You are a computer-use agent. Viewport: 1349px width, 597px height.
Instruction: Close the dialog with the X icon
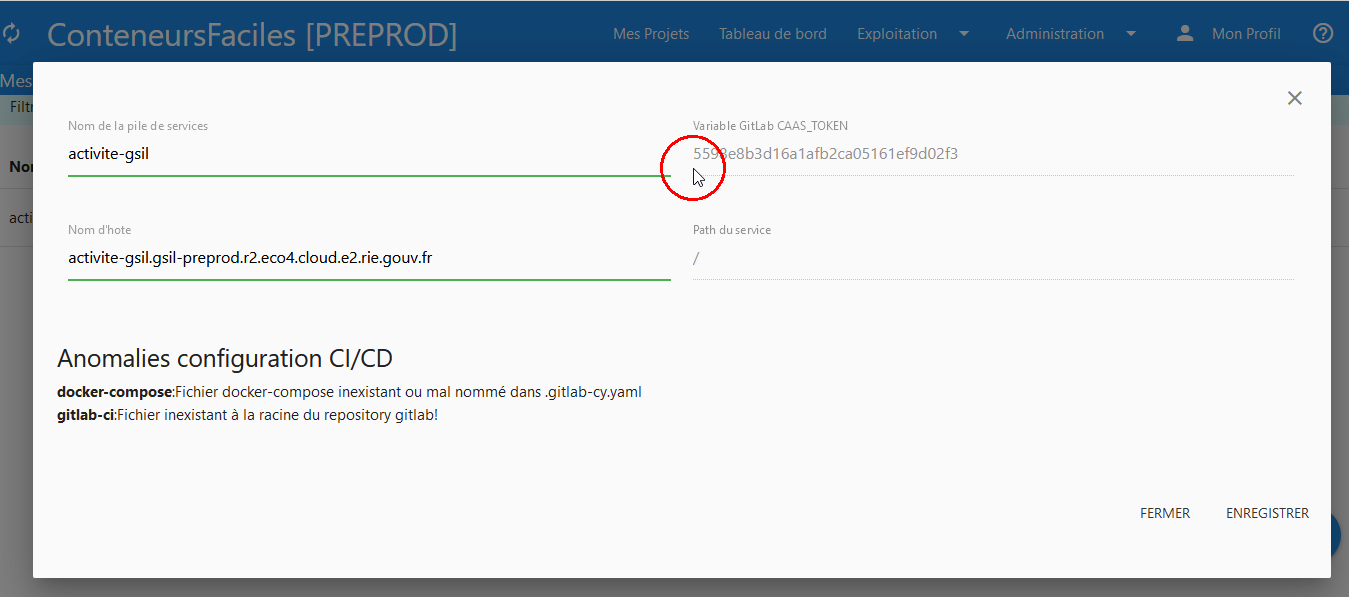point(1295,98)
